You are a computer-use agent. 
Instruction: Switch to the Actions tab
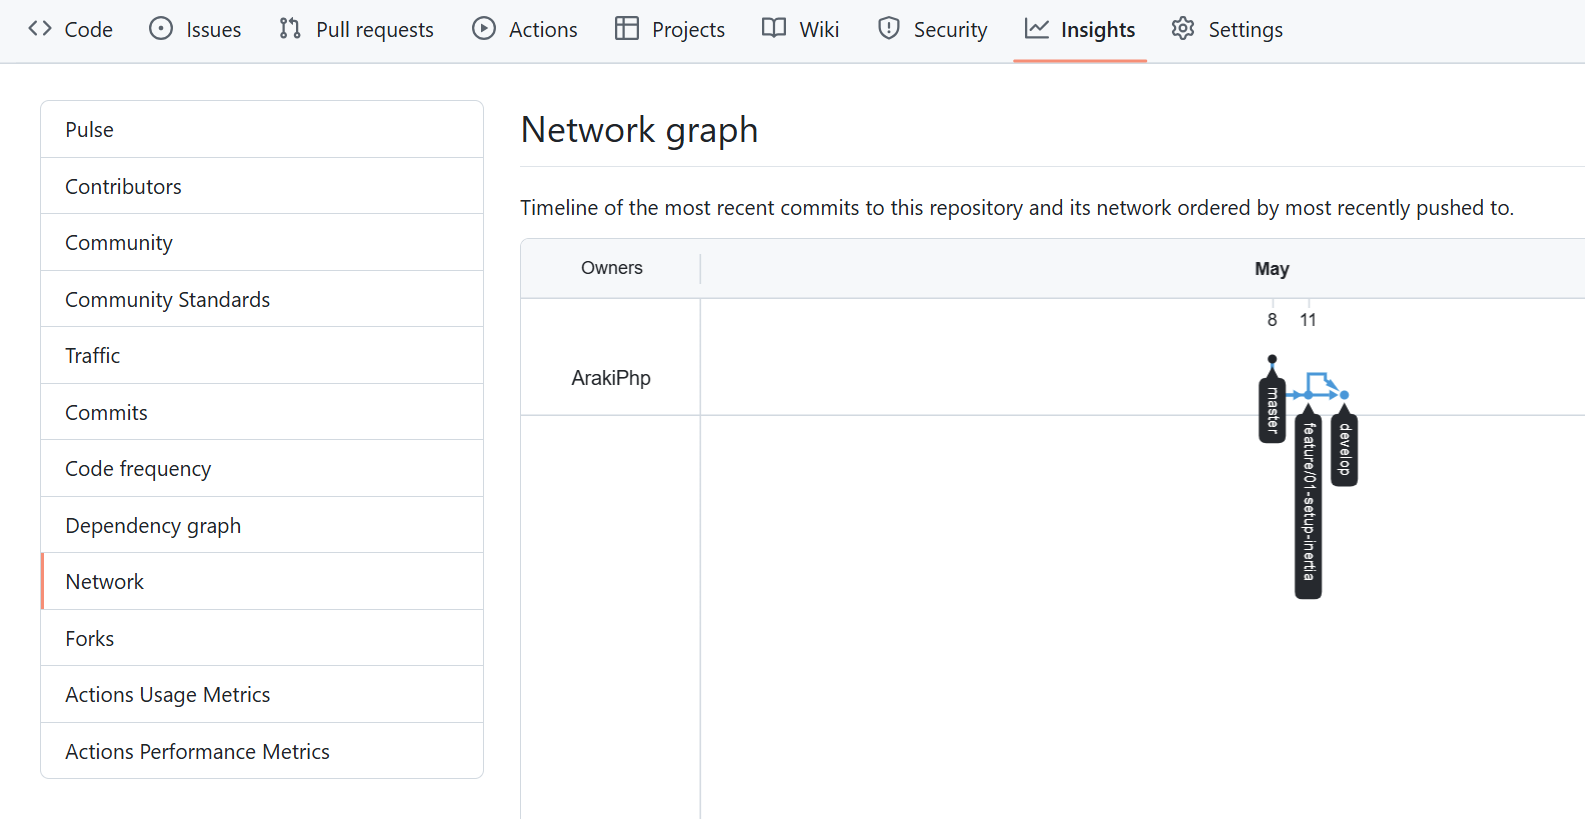click(525, 30)
